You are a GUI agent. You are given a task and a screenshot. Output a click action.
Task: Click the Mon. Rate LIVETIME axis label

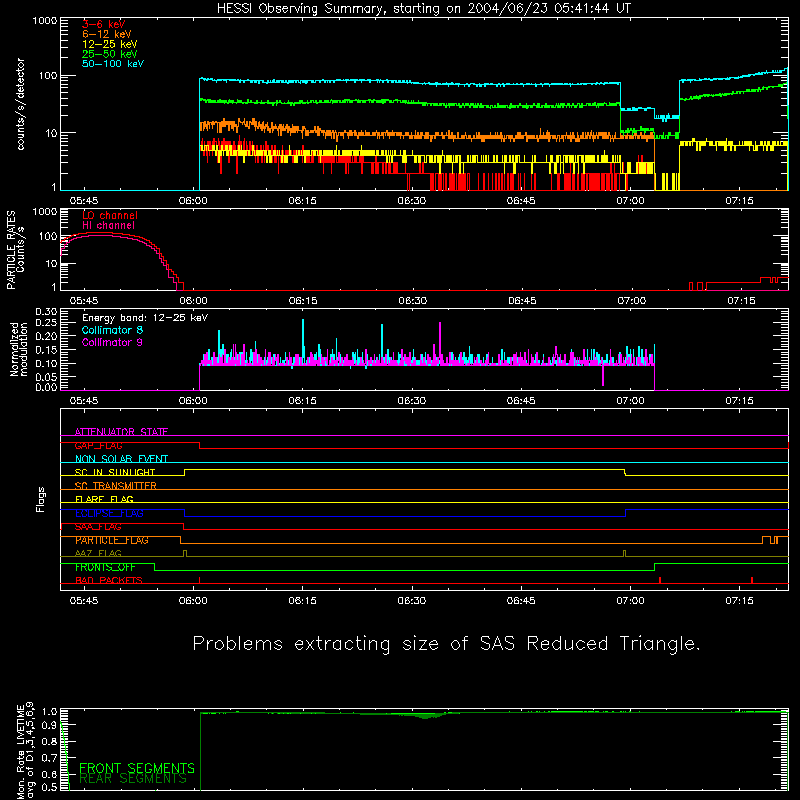[x=25, y=751]
